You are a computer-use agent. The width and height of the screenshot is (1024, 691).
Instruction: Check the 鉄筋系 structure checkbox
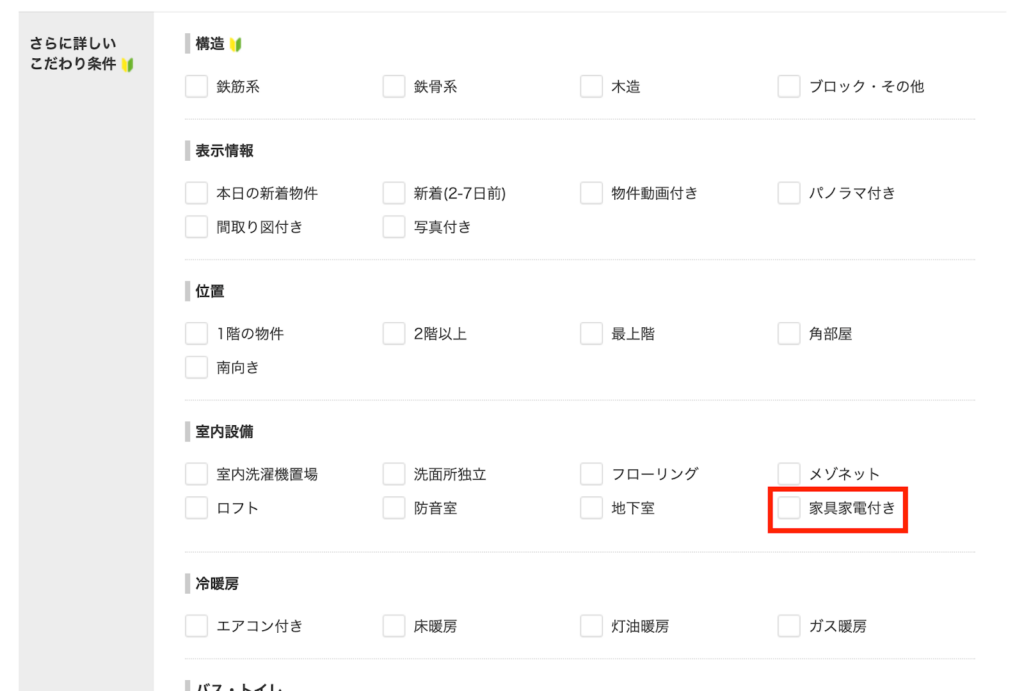196,87
